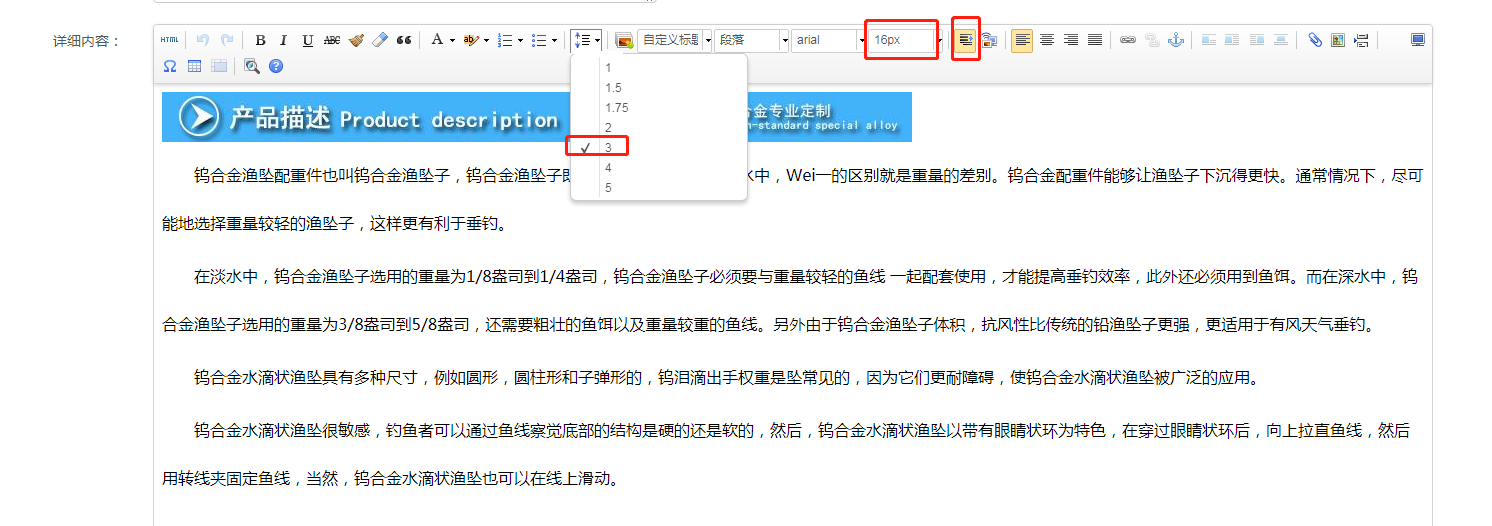Click paragraph starting 钨合金水滴状渔坠很敏感

pyautogui.click(x=786, y=455)
